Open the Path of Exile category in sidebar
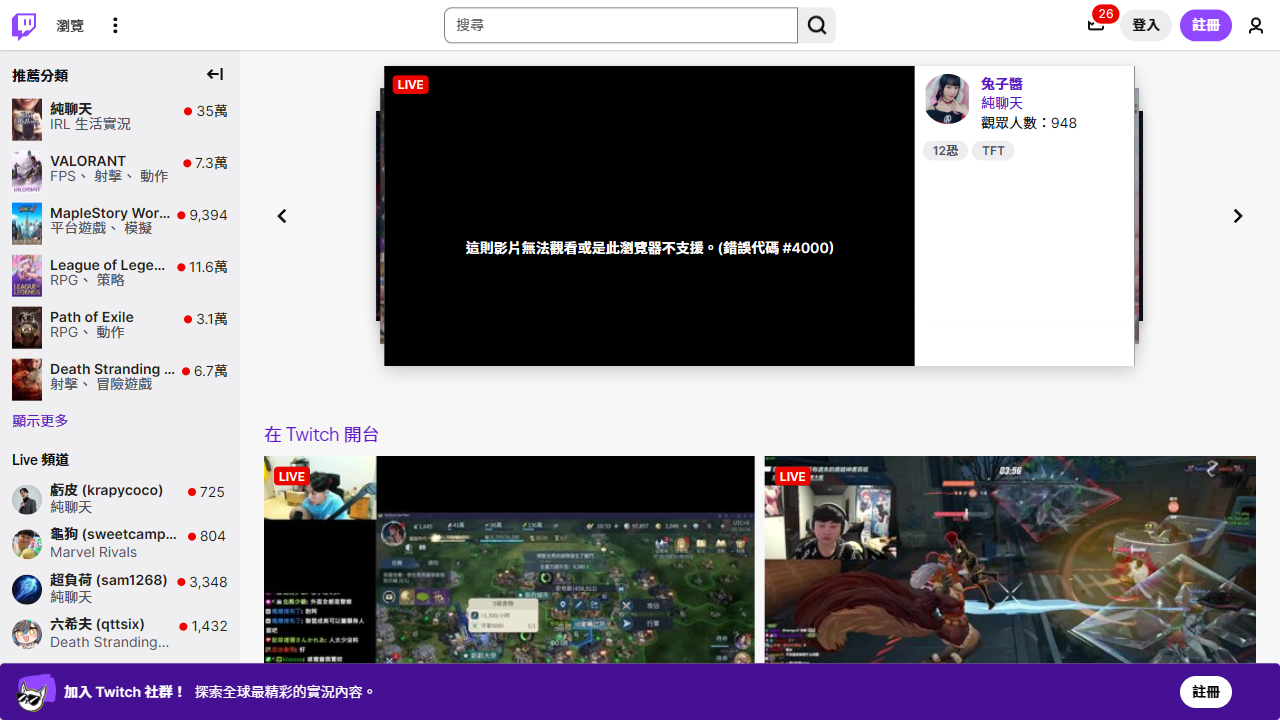 pyautogui.click(x=26, y=327)
